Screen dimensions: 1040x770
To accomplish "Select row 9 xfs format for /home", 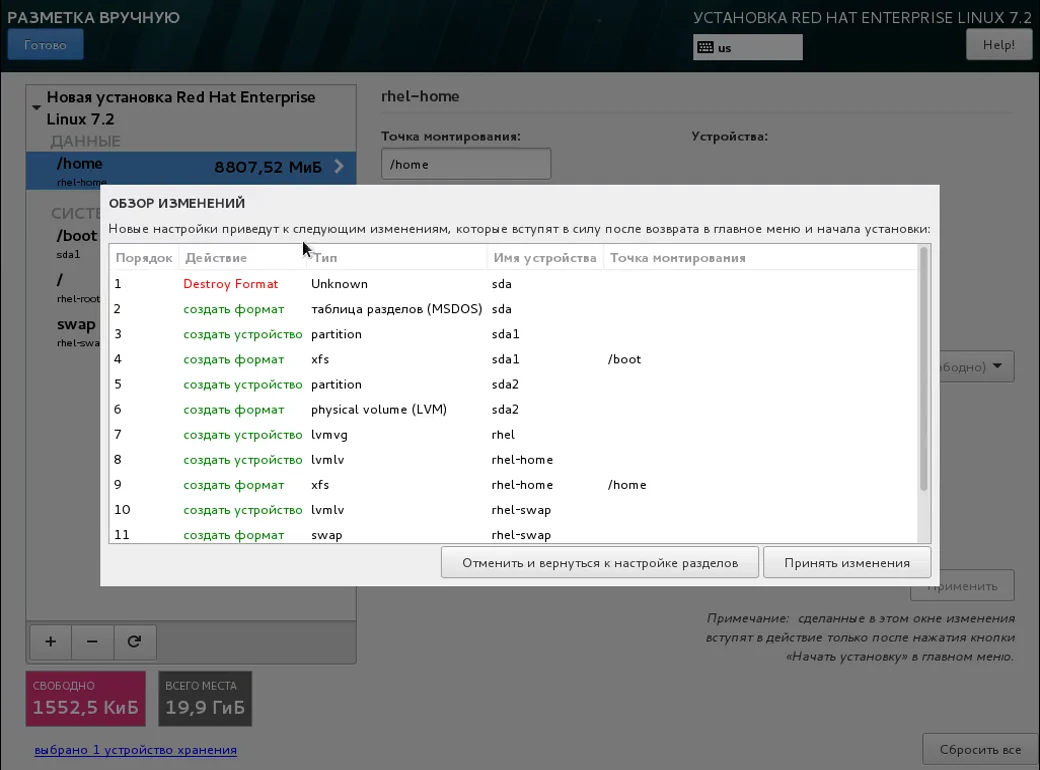I will coord(513,485).
